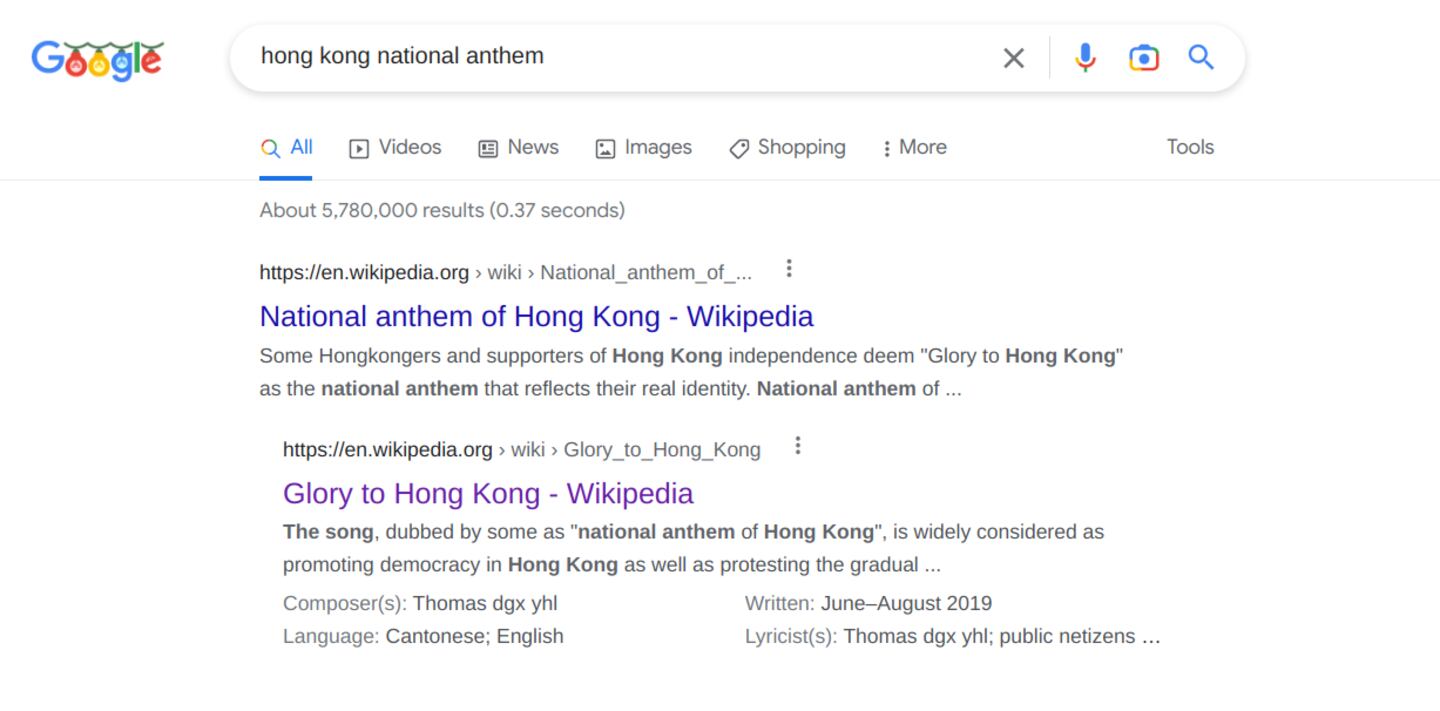Image resolution: width=1440 pixels, height=711 pixels.
Task: Open three-dot menu for National anthem result
Action: point(789,269)
